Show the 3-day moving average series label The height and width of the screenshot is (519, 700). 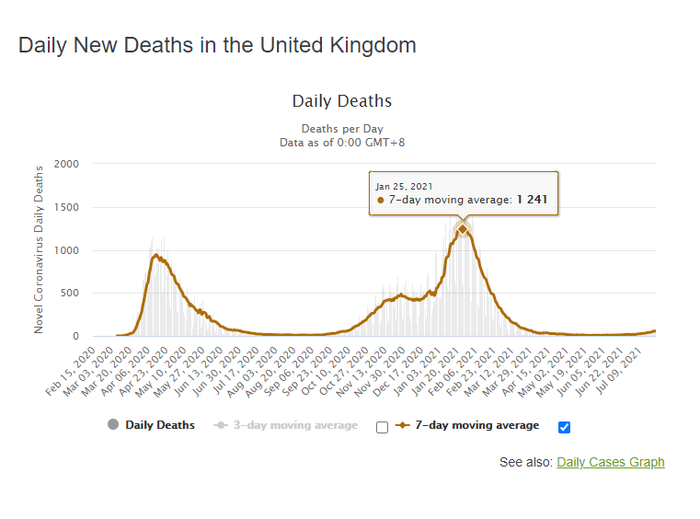pos(295,426)
